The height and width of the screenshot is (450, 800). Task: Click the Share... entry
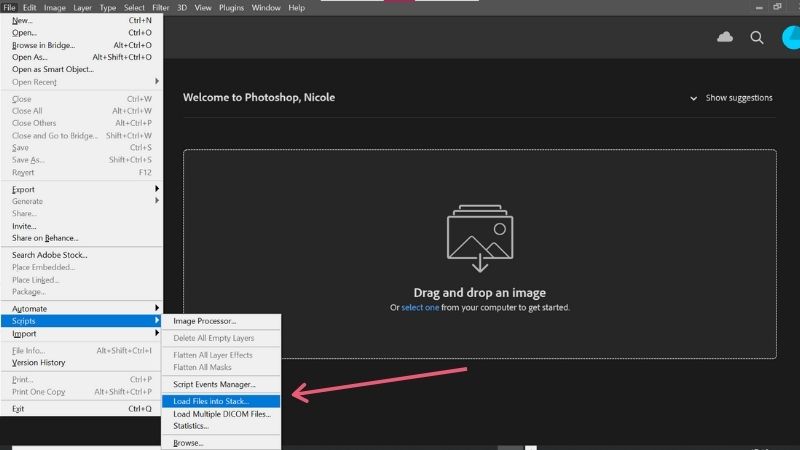point(82,214)
